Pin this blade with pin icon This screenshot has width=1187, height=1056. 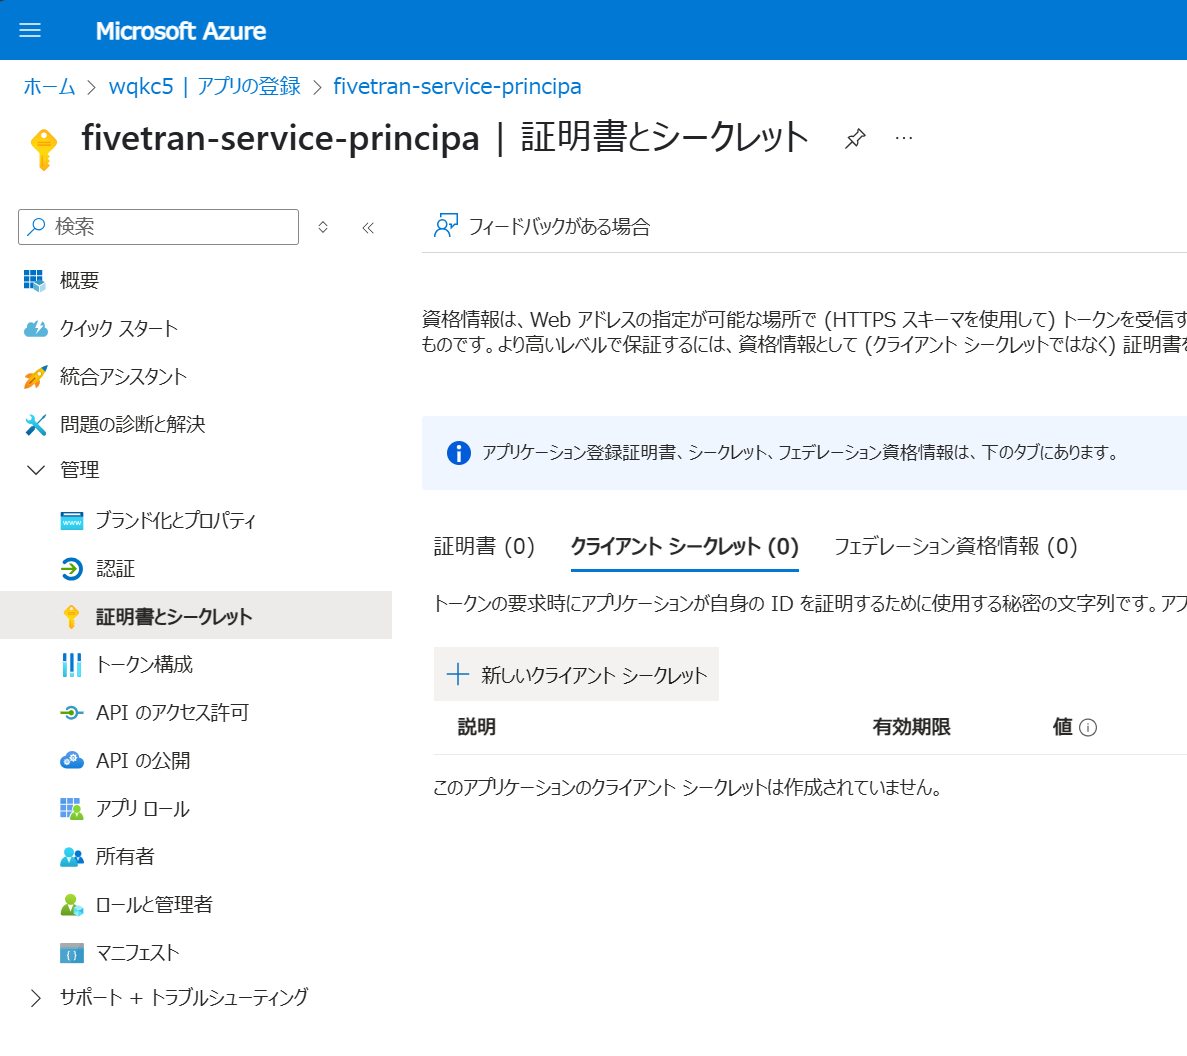tap(855, 139)
